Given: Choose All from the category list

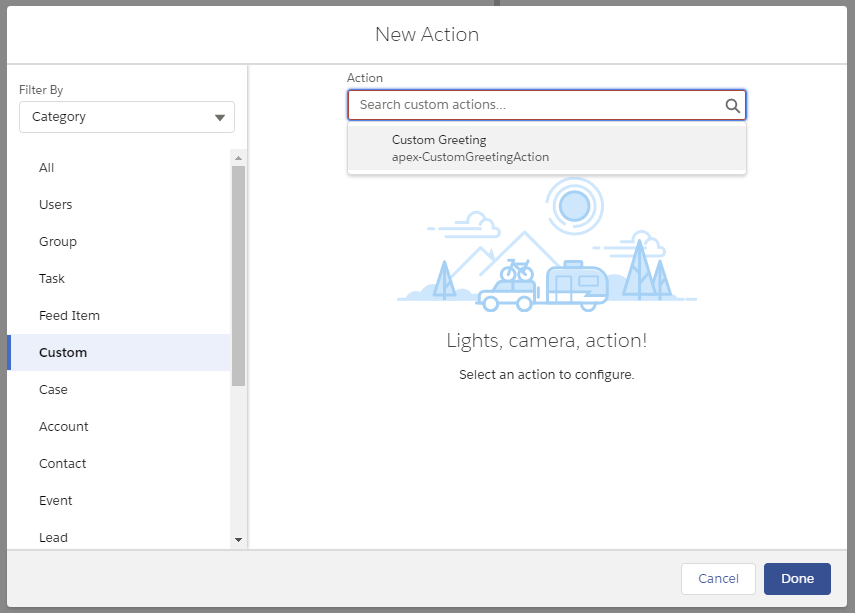Looking at the screenshot, I should (46, 167).
